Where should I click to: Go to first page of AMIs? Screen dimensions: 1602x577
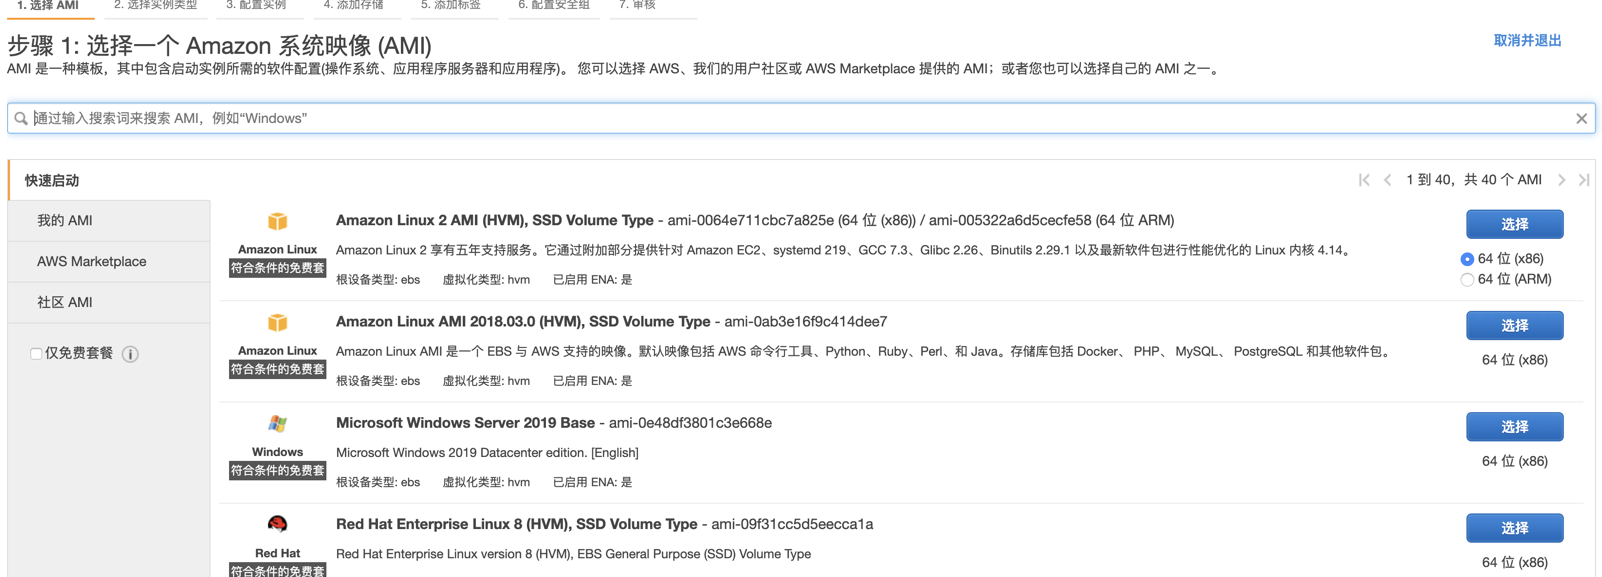point(1364,180)
